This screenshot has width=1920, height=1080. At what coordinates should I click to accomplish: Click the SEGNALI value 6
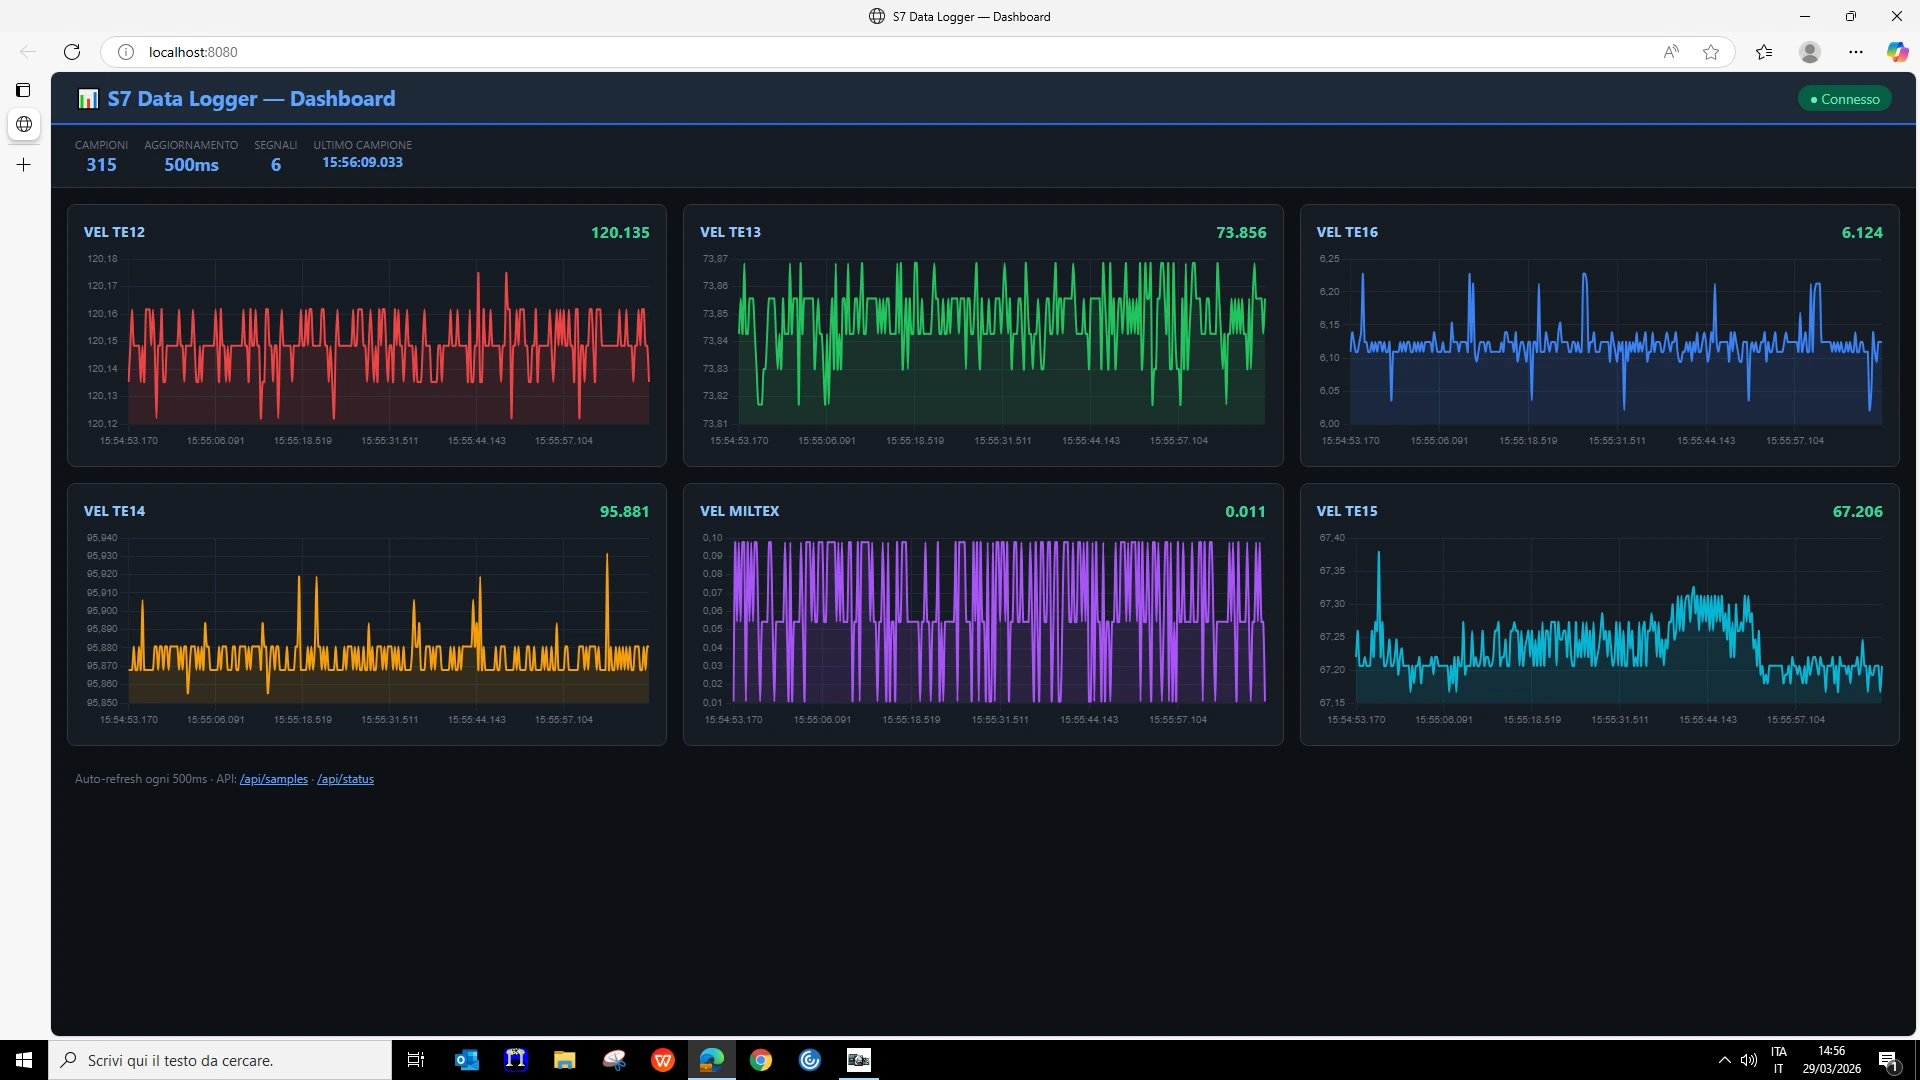pos(276,165)
